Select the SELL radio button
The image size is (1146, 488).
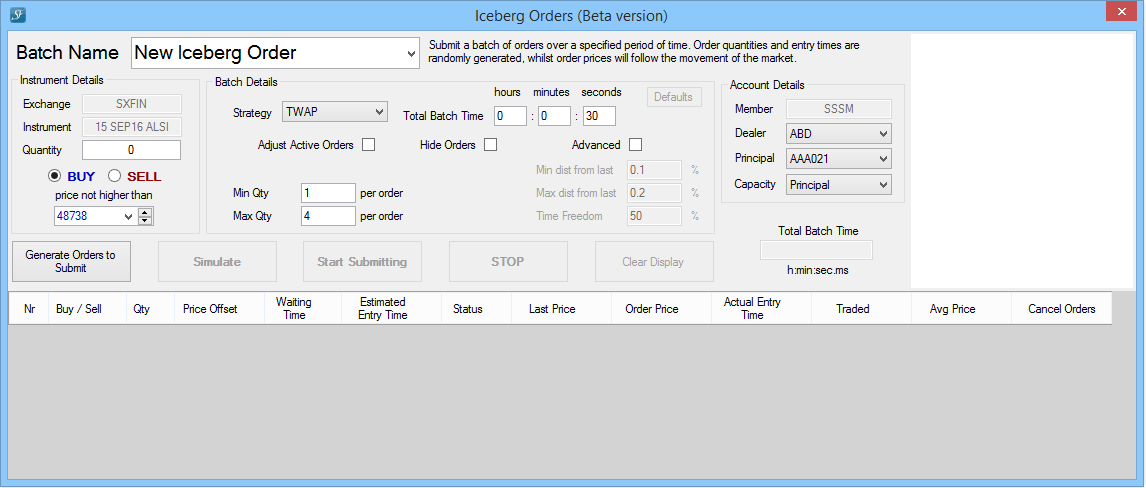[x=115, y=177]
